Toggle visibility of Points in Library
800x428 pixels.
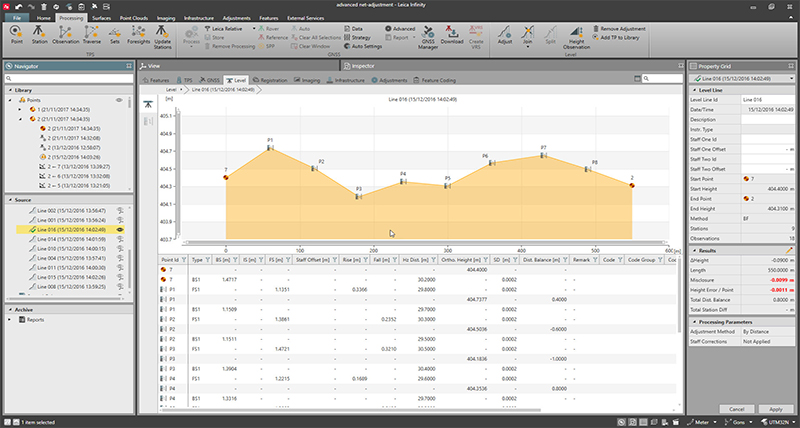118,101
